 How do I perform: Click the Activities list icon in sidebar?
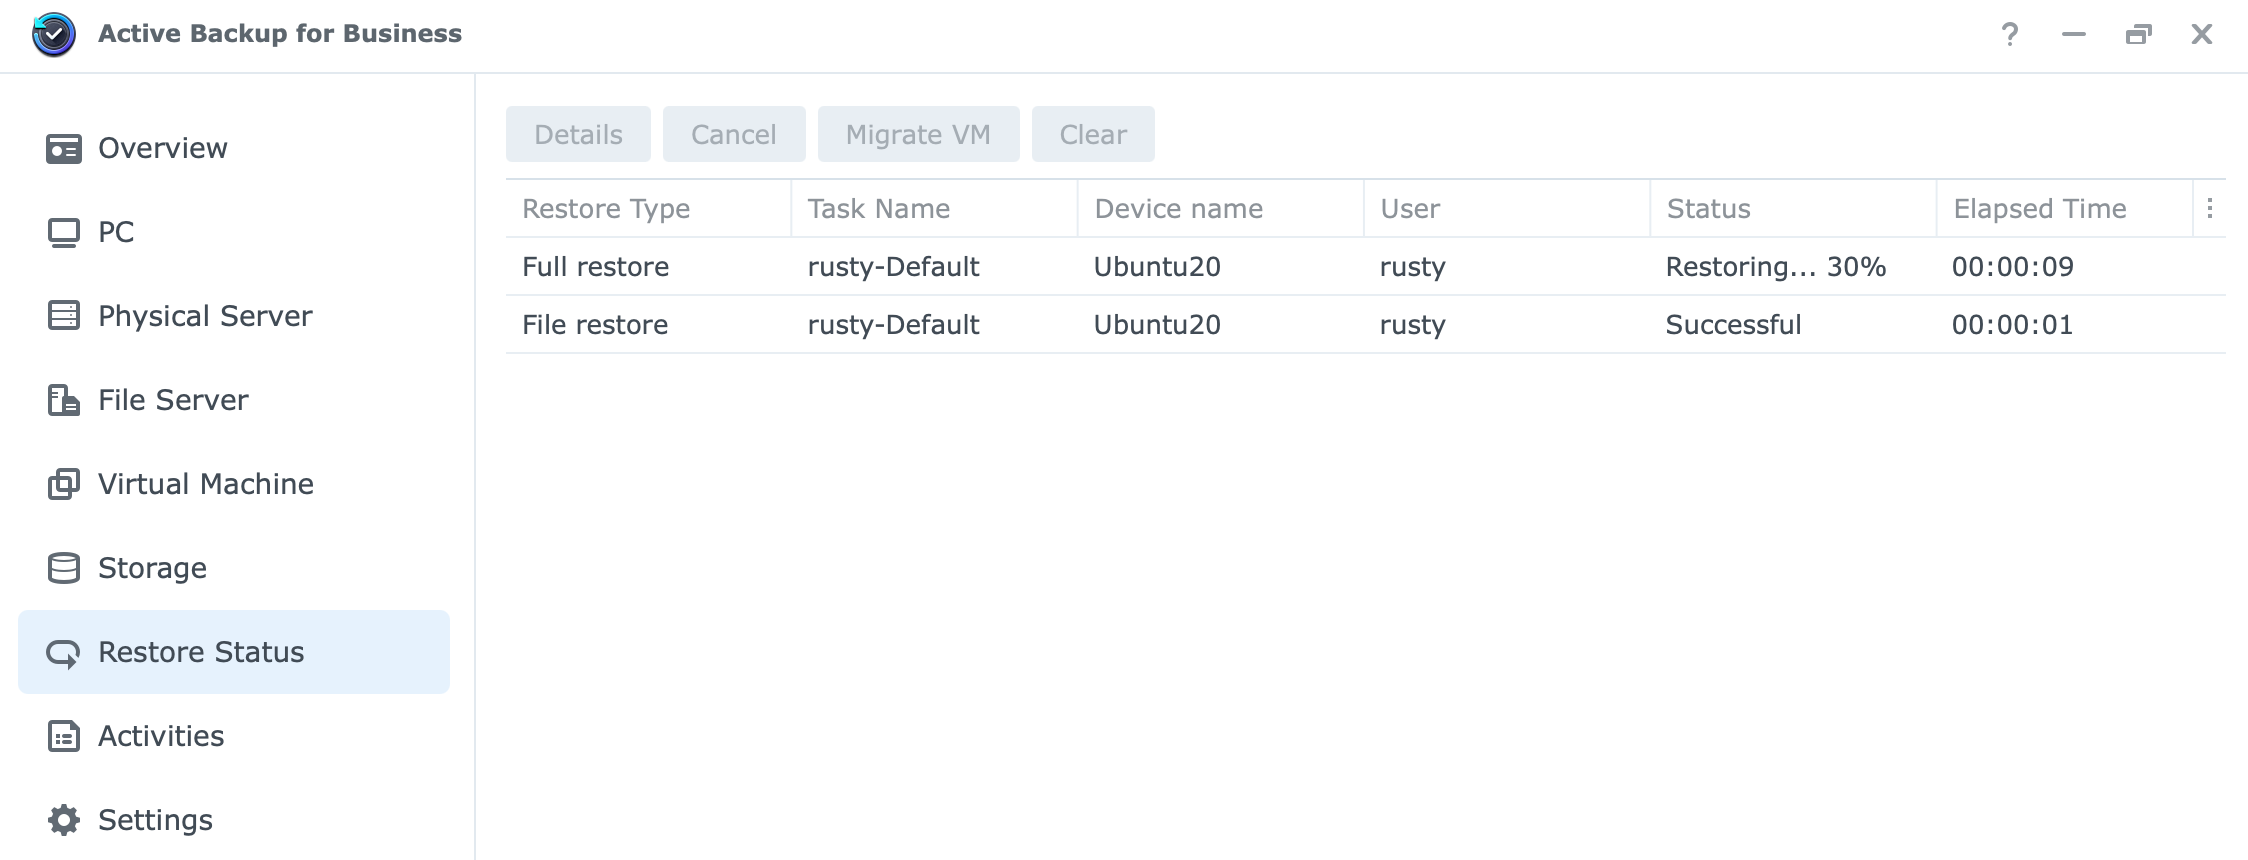click(64, 736)
